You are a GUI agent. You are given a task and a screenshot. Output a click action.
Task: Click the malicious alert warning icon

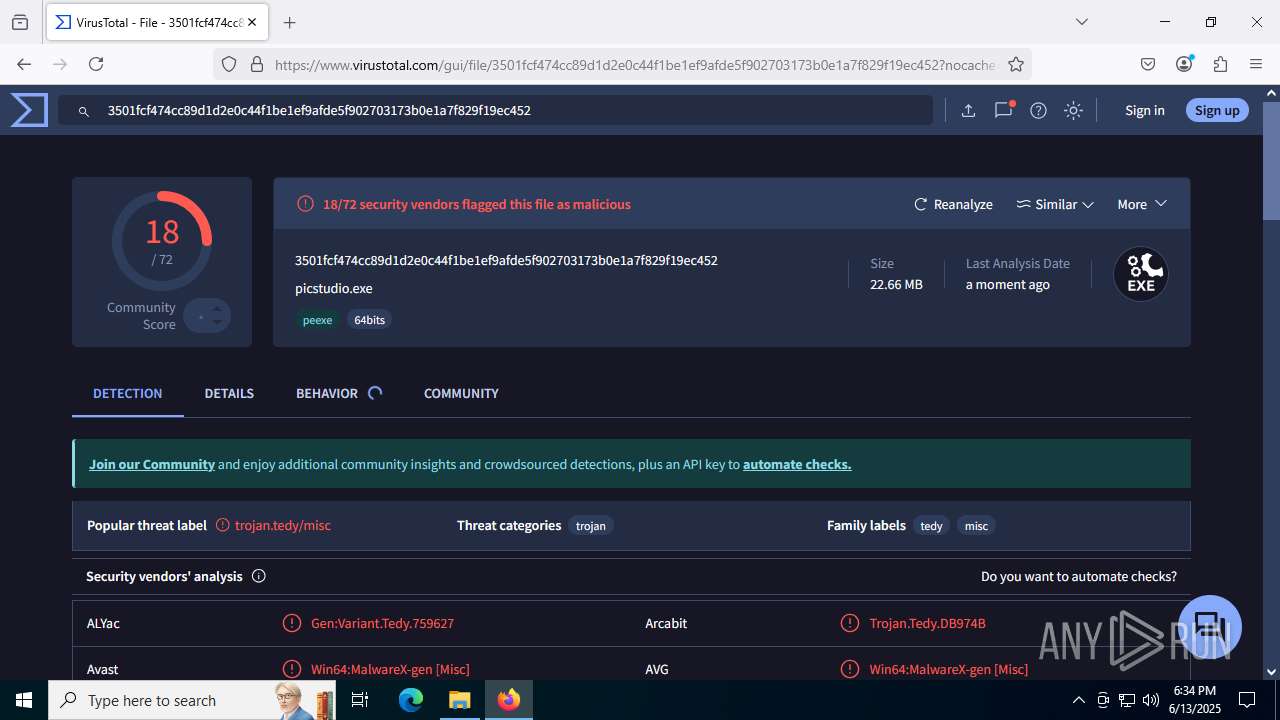pyautogui.click(x=305, y=204)
